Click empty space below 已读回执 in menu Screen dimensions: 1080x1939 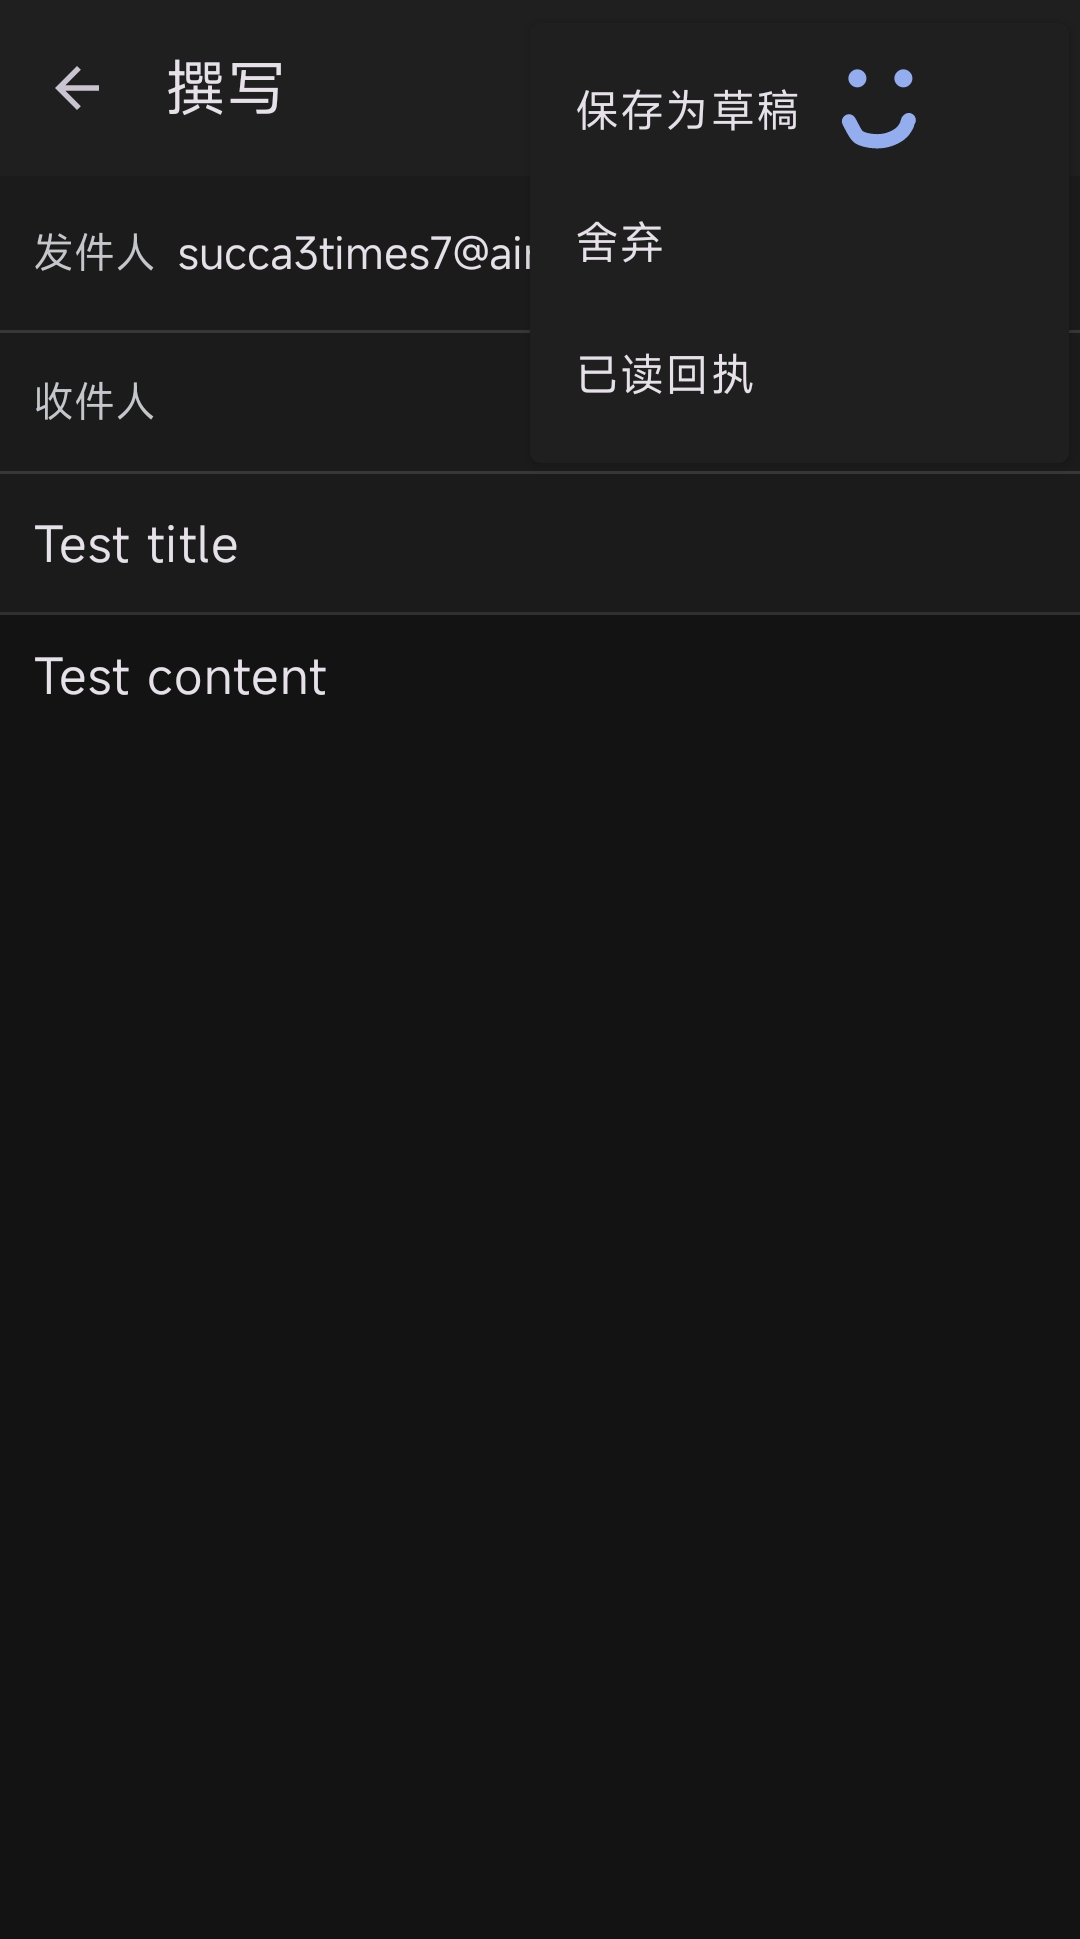pos(800,438)
